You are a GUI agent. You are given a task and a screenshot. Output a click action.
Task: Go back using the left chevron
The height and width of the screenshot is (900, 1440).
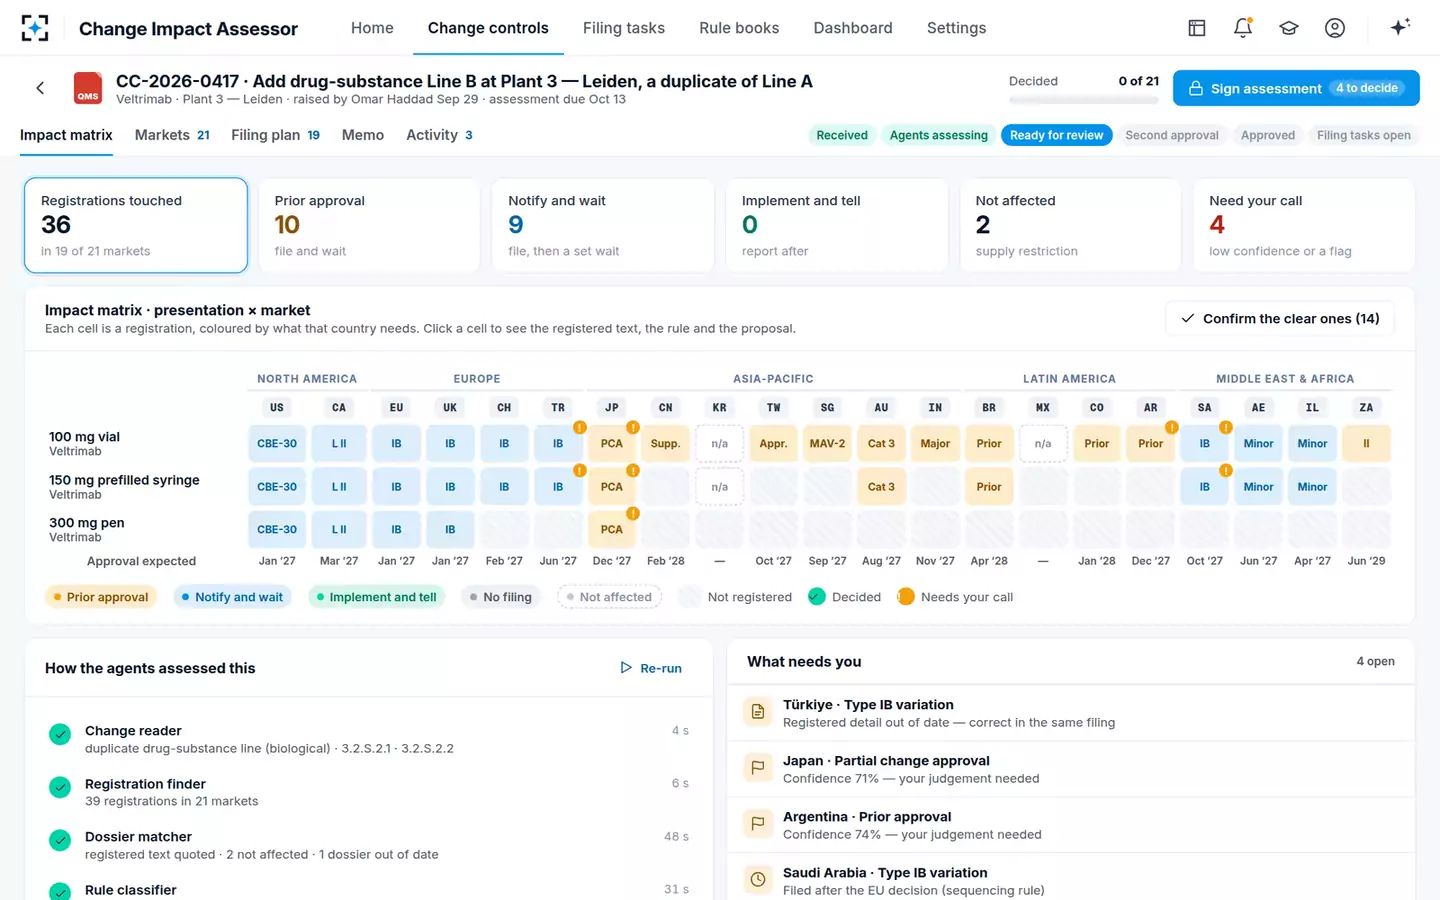(x=40, y=88)
